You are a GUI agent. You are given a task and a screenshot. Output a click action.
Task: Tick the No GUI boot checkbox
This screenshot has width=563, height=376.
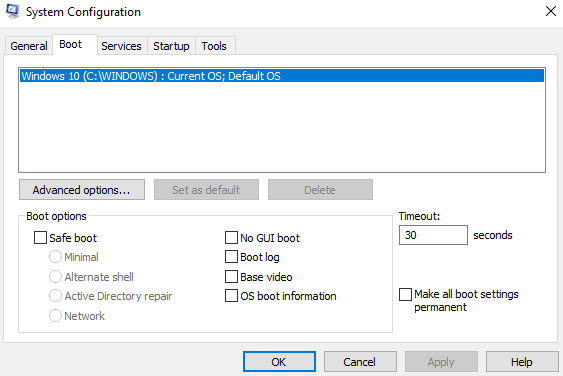pos(231,237)
